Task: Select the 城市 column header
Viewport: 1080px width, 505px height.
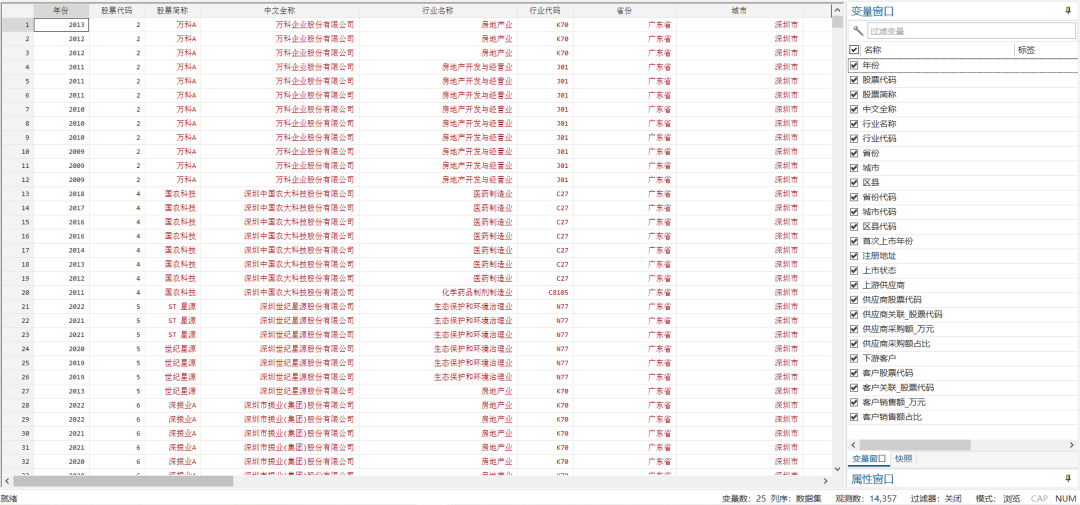Action: pyautogui.click(x=740, y=11)
